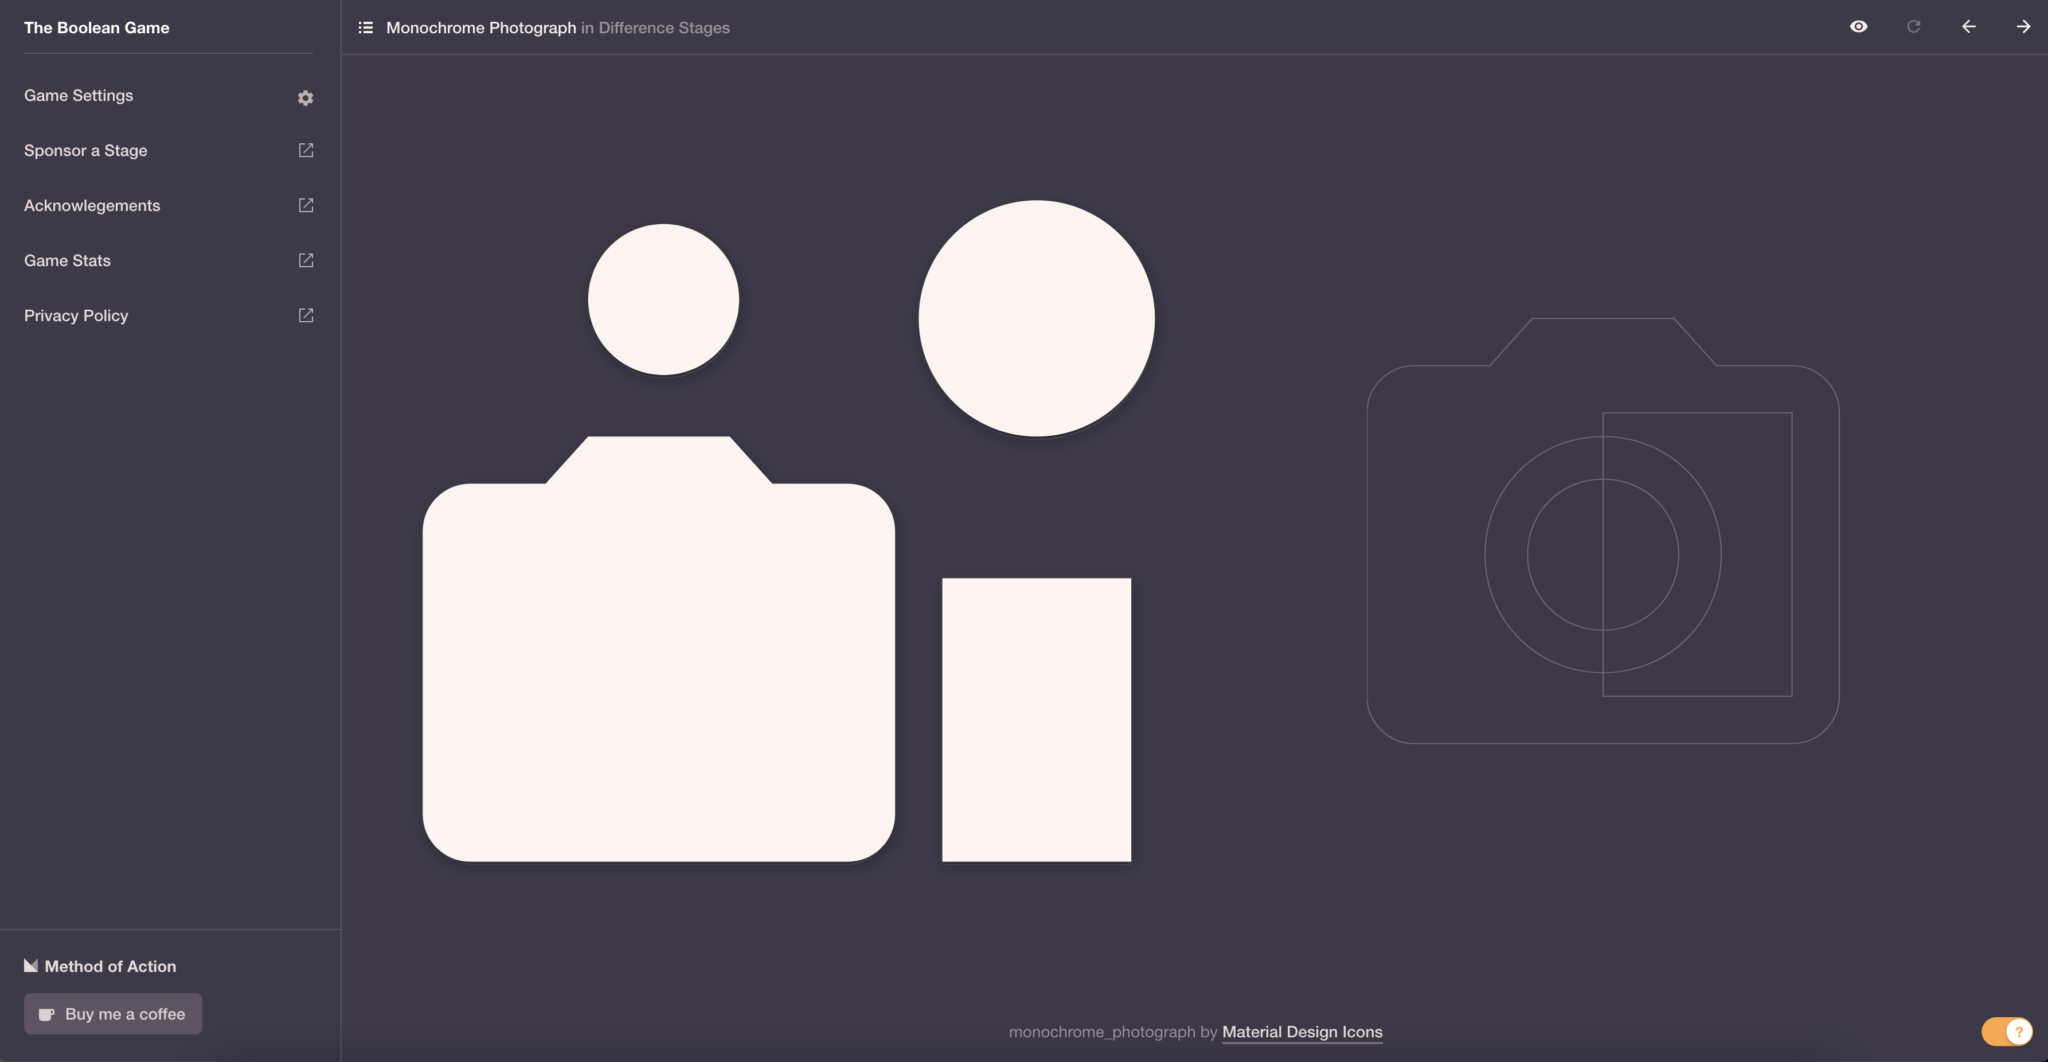
Task: Click the title The Boolean Game
Action: (96, 27)
